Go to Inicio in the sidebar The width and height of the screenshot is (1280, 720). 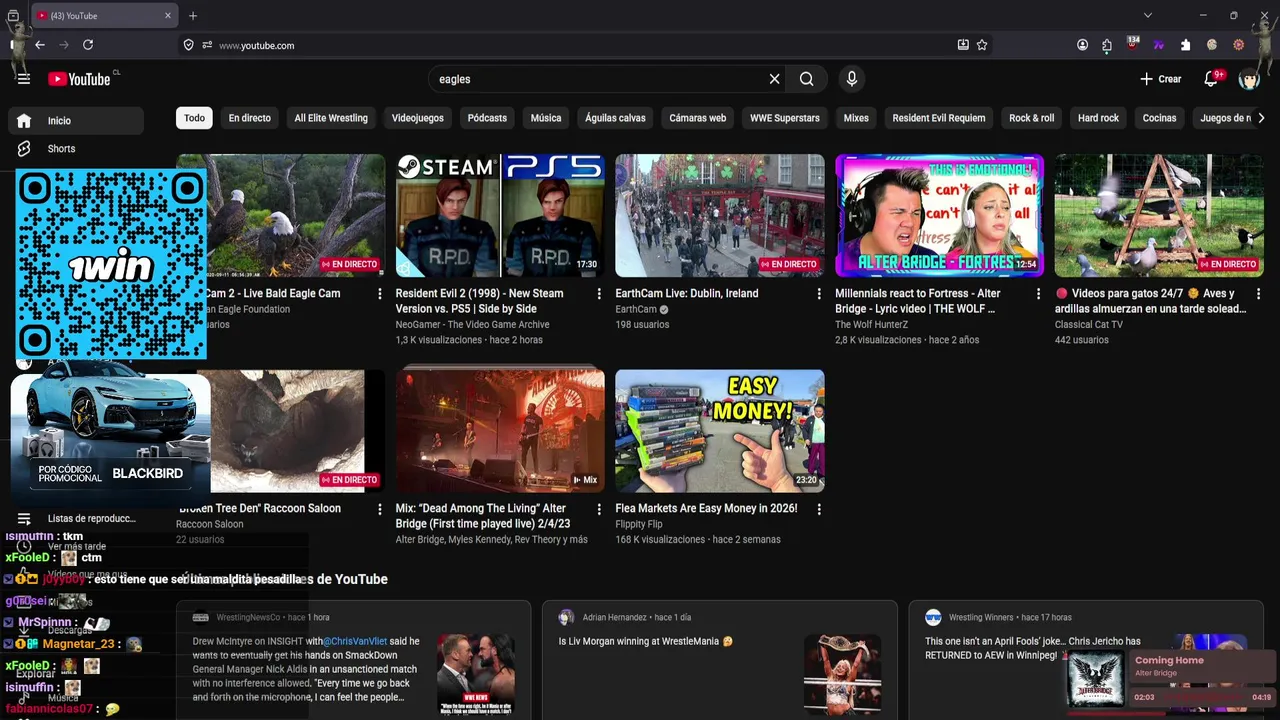[76, 121]
